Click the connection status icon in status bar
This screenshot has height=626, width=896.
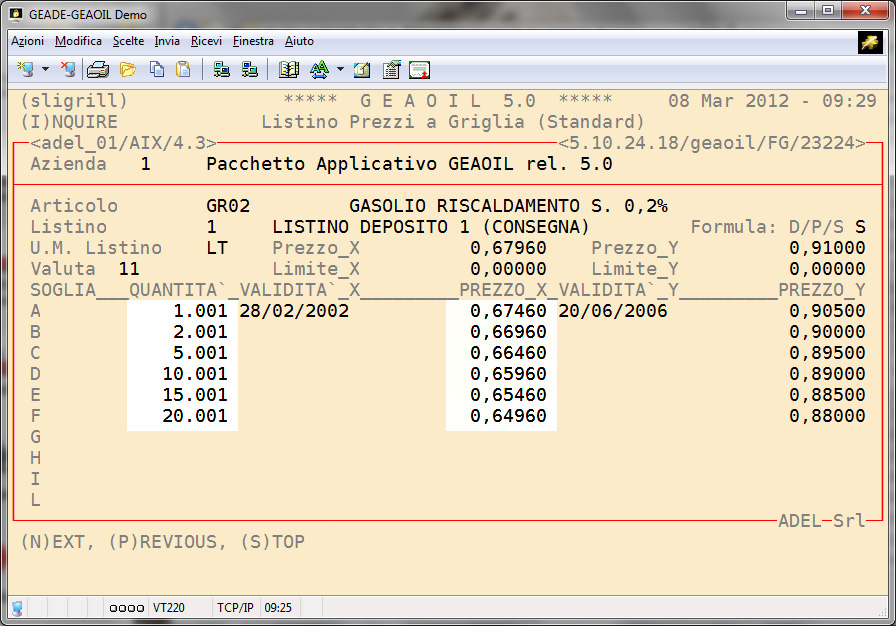[x=17, y=607]
